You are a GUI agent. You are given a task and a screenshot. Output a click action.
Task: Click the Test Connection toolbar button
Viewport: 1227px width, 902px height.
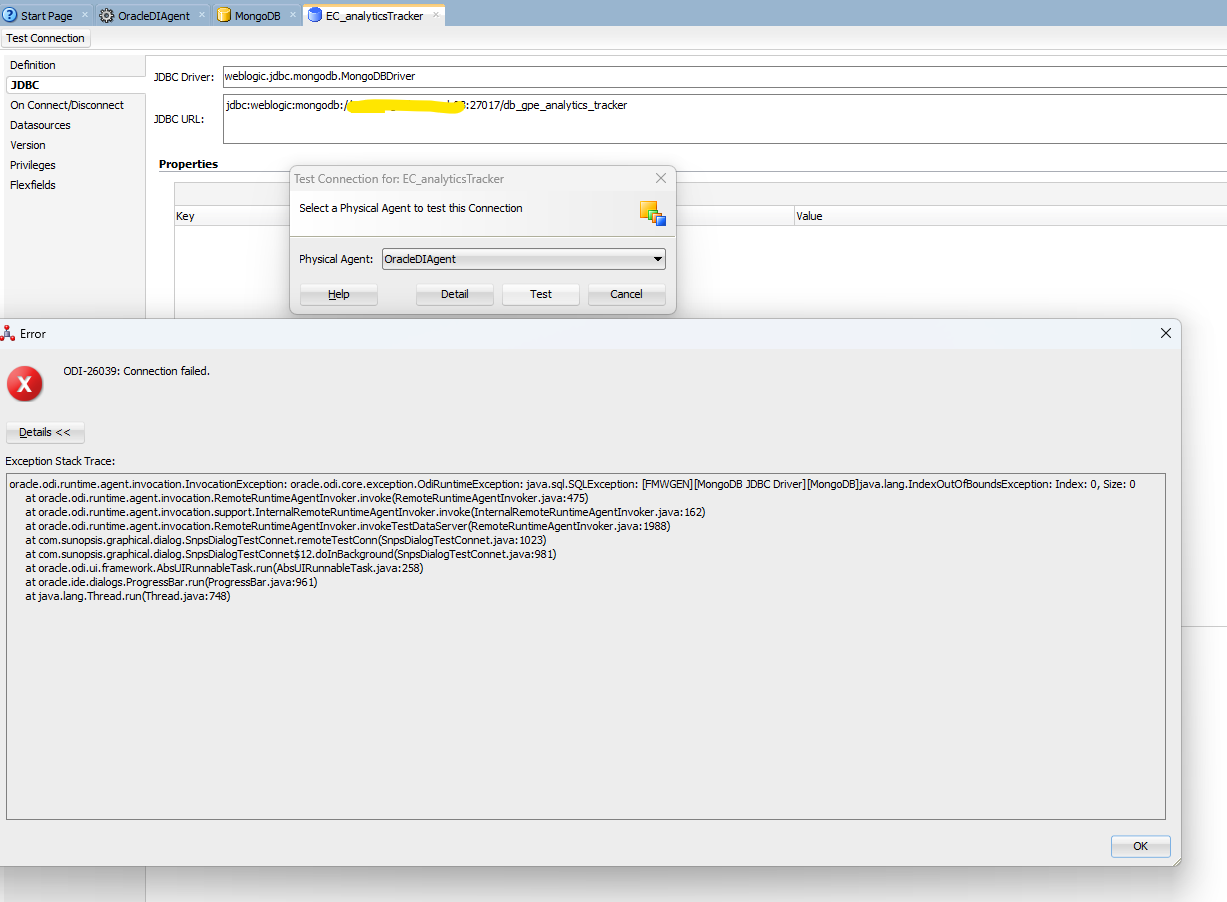pyautogui.click(x=45, y=38)
